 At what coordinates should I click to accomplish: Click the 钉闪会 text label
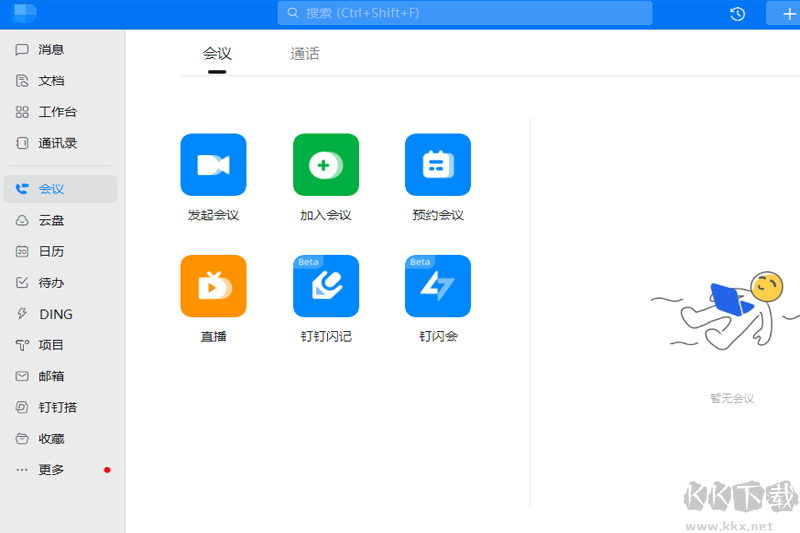click(438, 337)
